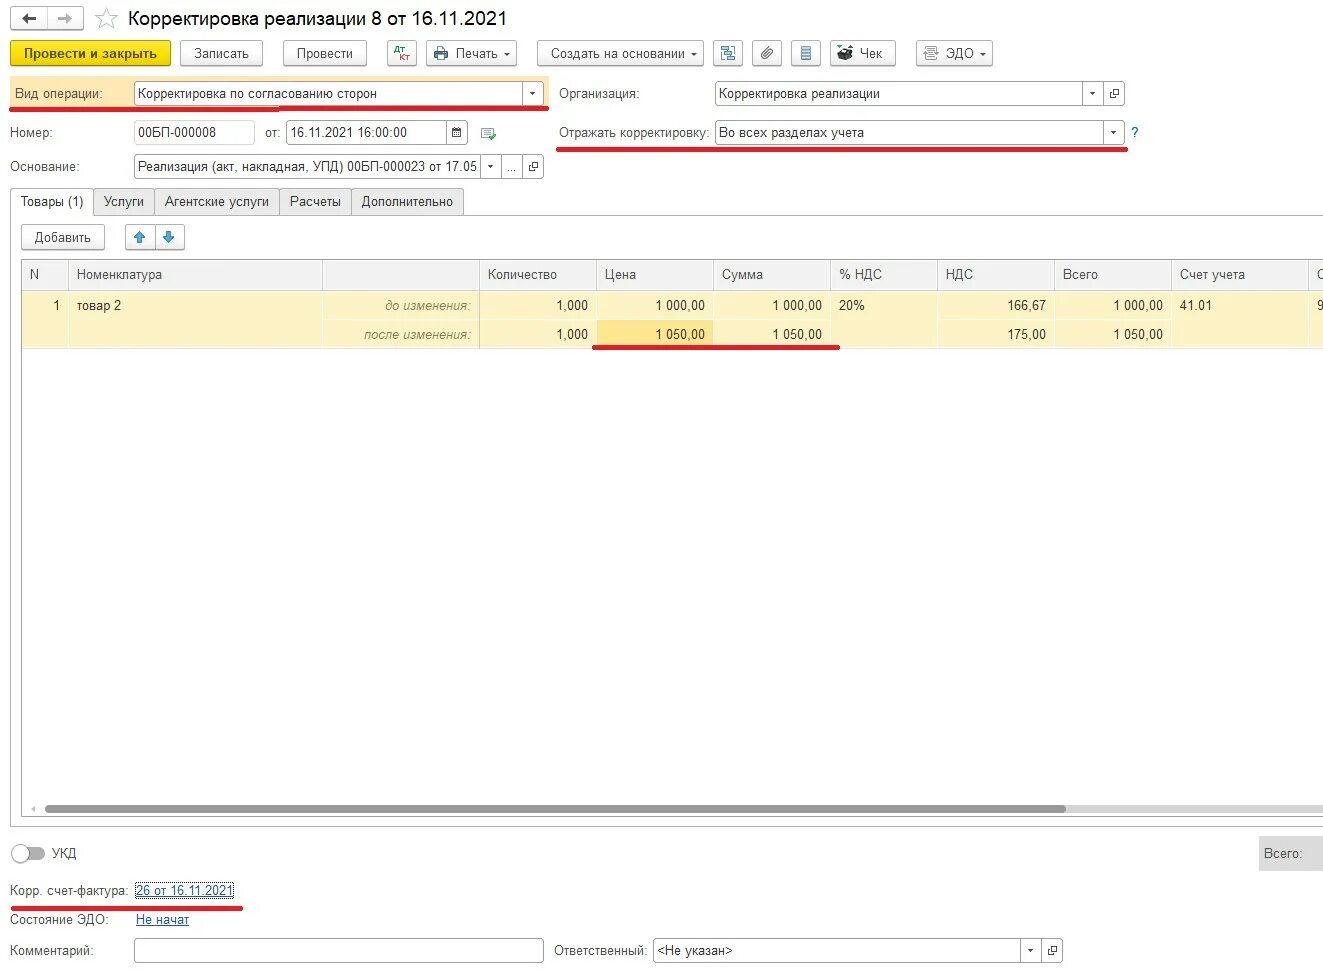Open ЭДО dropdown menu
This screenshot has width=1323, height=973.
click(x=954, y=53)
